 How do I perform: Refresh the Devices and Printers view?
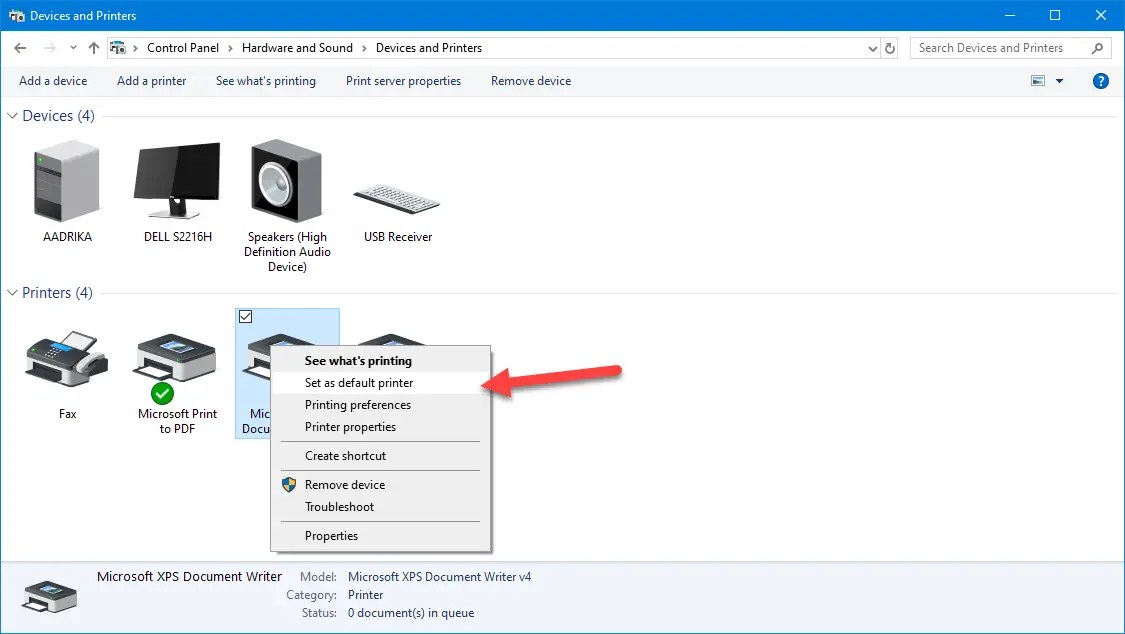[x=890, y=47]
